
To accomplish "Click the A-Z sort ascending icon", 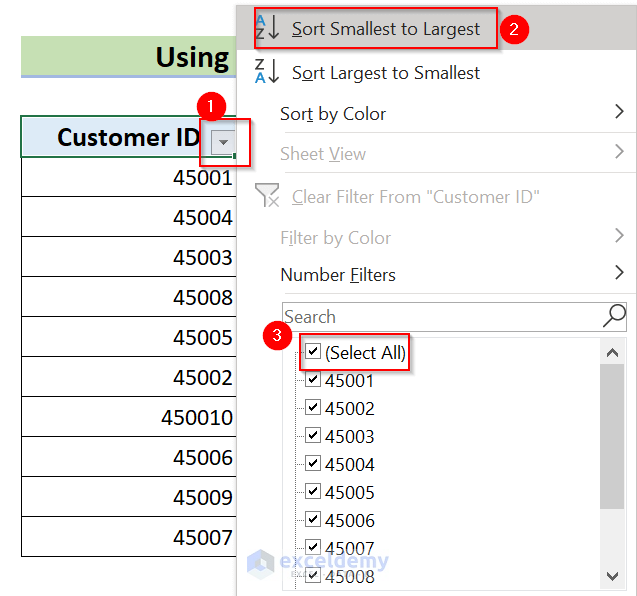I will [267, 29].
